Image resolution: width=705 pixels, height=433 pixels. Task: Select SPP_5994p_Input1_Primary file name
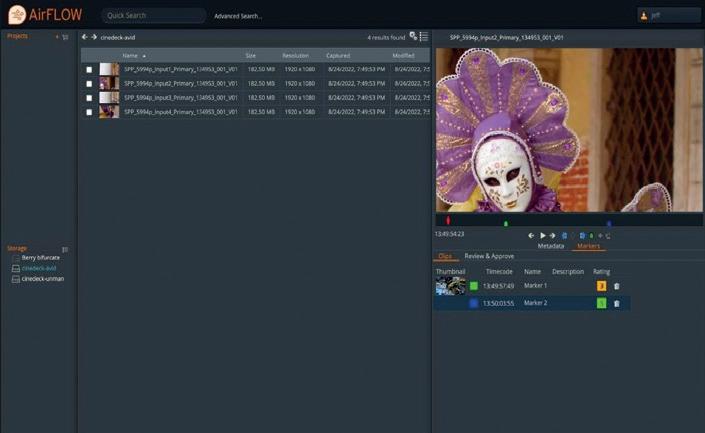[181, 69]
